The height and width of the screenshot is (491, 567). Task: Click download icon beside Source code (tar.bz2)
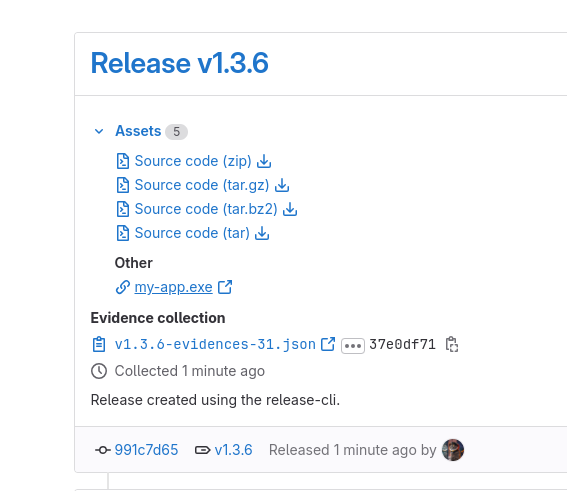290,209
